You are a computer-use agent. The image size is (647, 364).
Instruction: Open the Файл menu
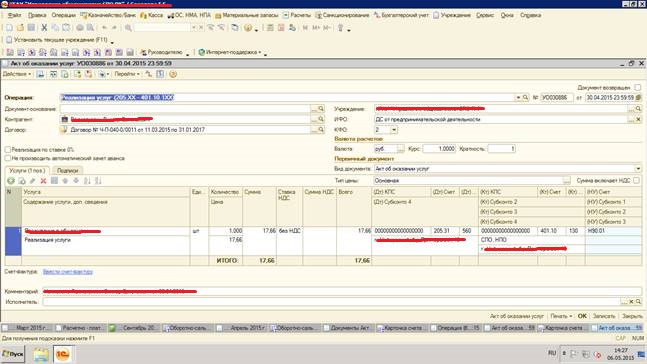tap(14, 15)
